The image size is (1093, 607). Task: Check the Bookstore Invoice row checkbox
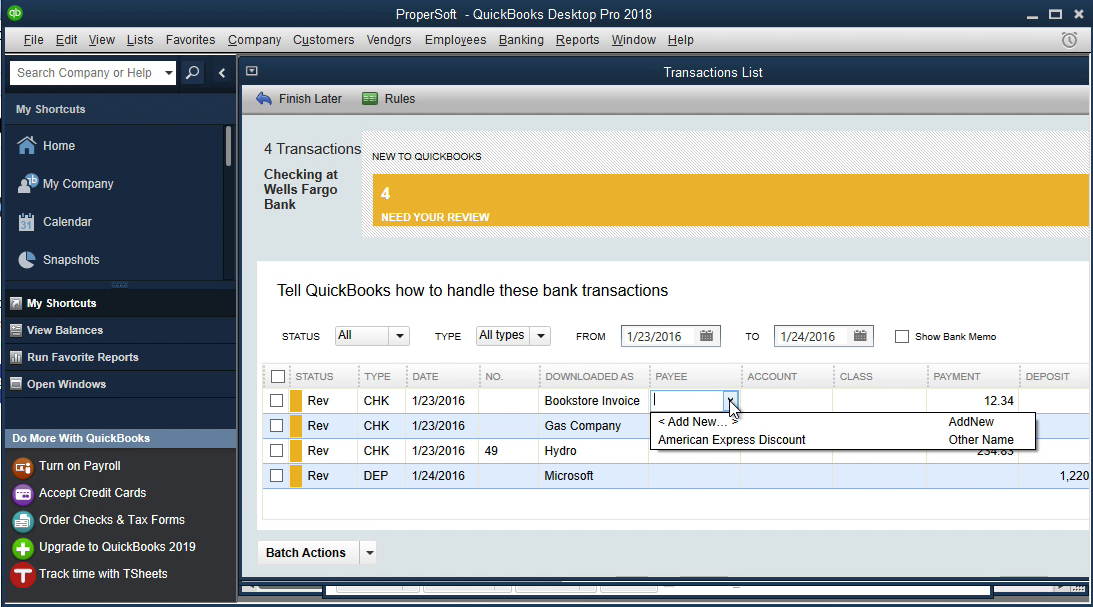tap(276, 401)
